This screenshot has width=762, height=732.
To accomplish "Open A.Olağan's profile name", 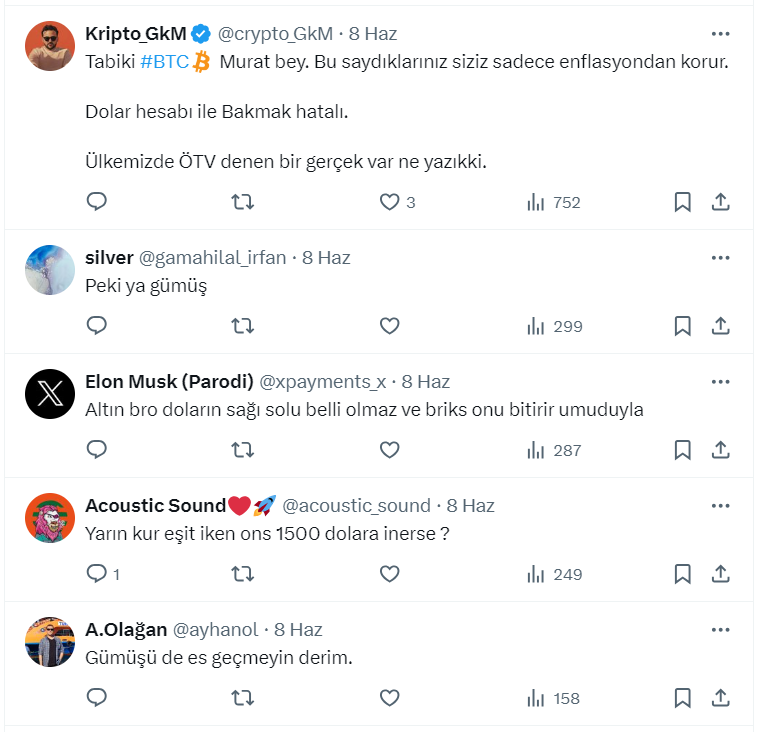I will point(126,630).
